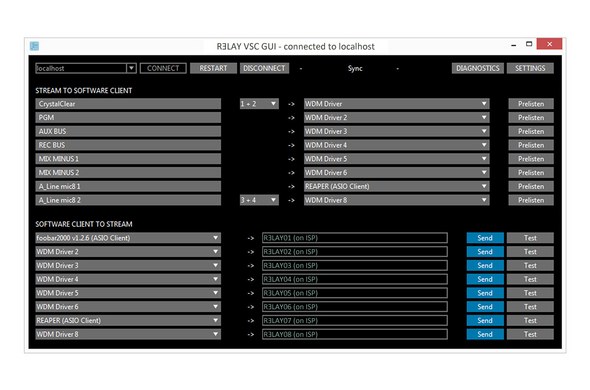Select the AUX BUS stream field
Viewport: 590px width, 390px height.
pos(128,131)
